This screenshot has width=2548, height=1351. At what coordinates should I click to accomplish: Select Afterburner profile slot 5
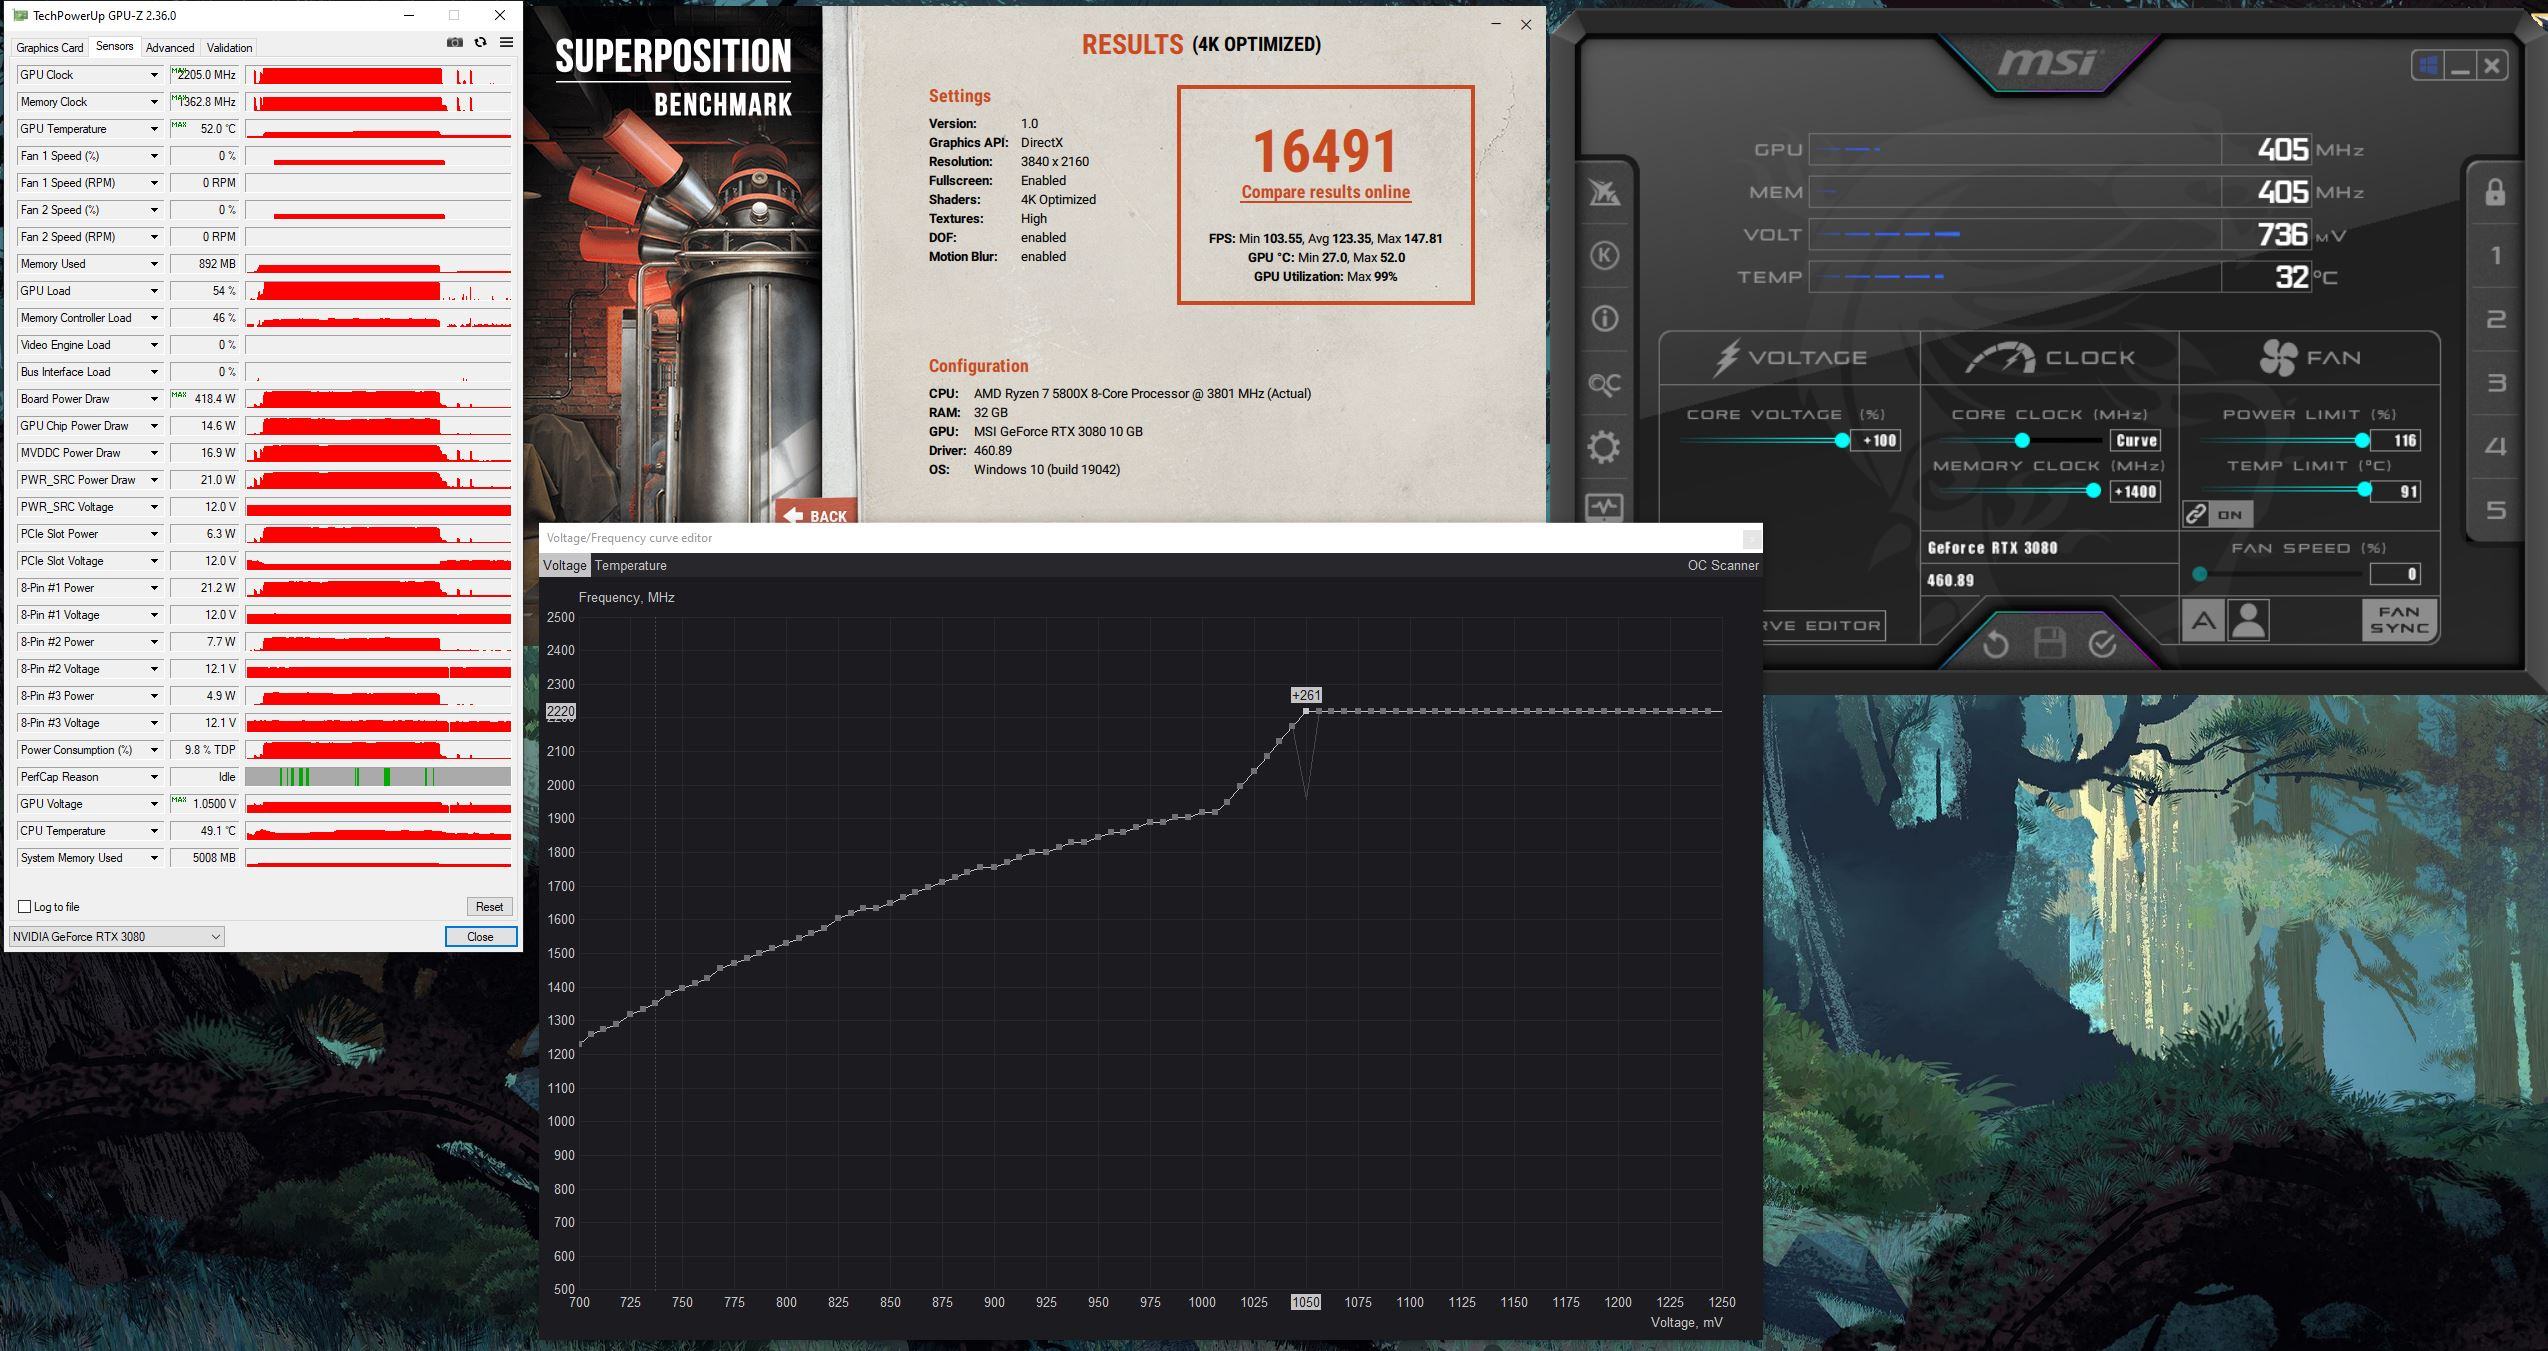[2495, 511]
